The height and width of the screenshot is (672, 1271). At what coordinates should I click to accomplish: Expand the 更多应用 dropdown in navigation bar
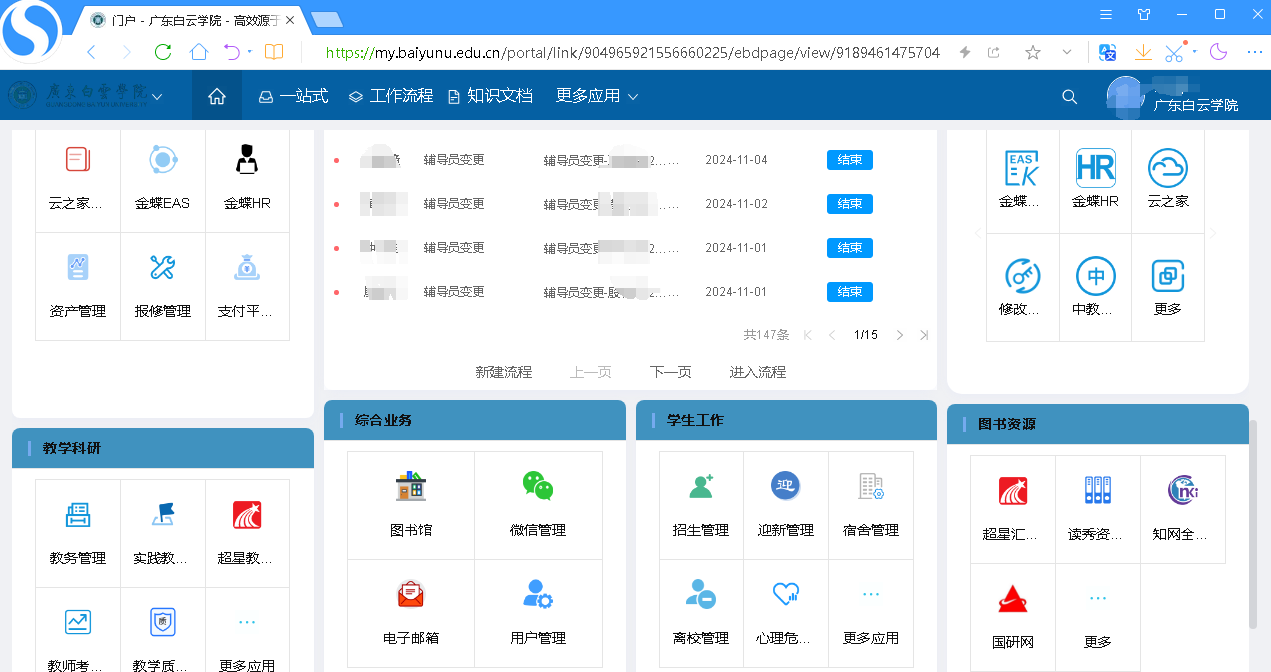click(597, 96)
